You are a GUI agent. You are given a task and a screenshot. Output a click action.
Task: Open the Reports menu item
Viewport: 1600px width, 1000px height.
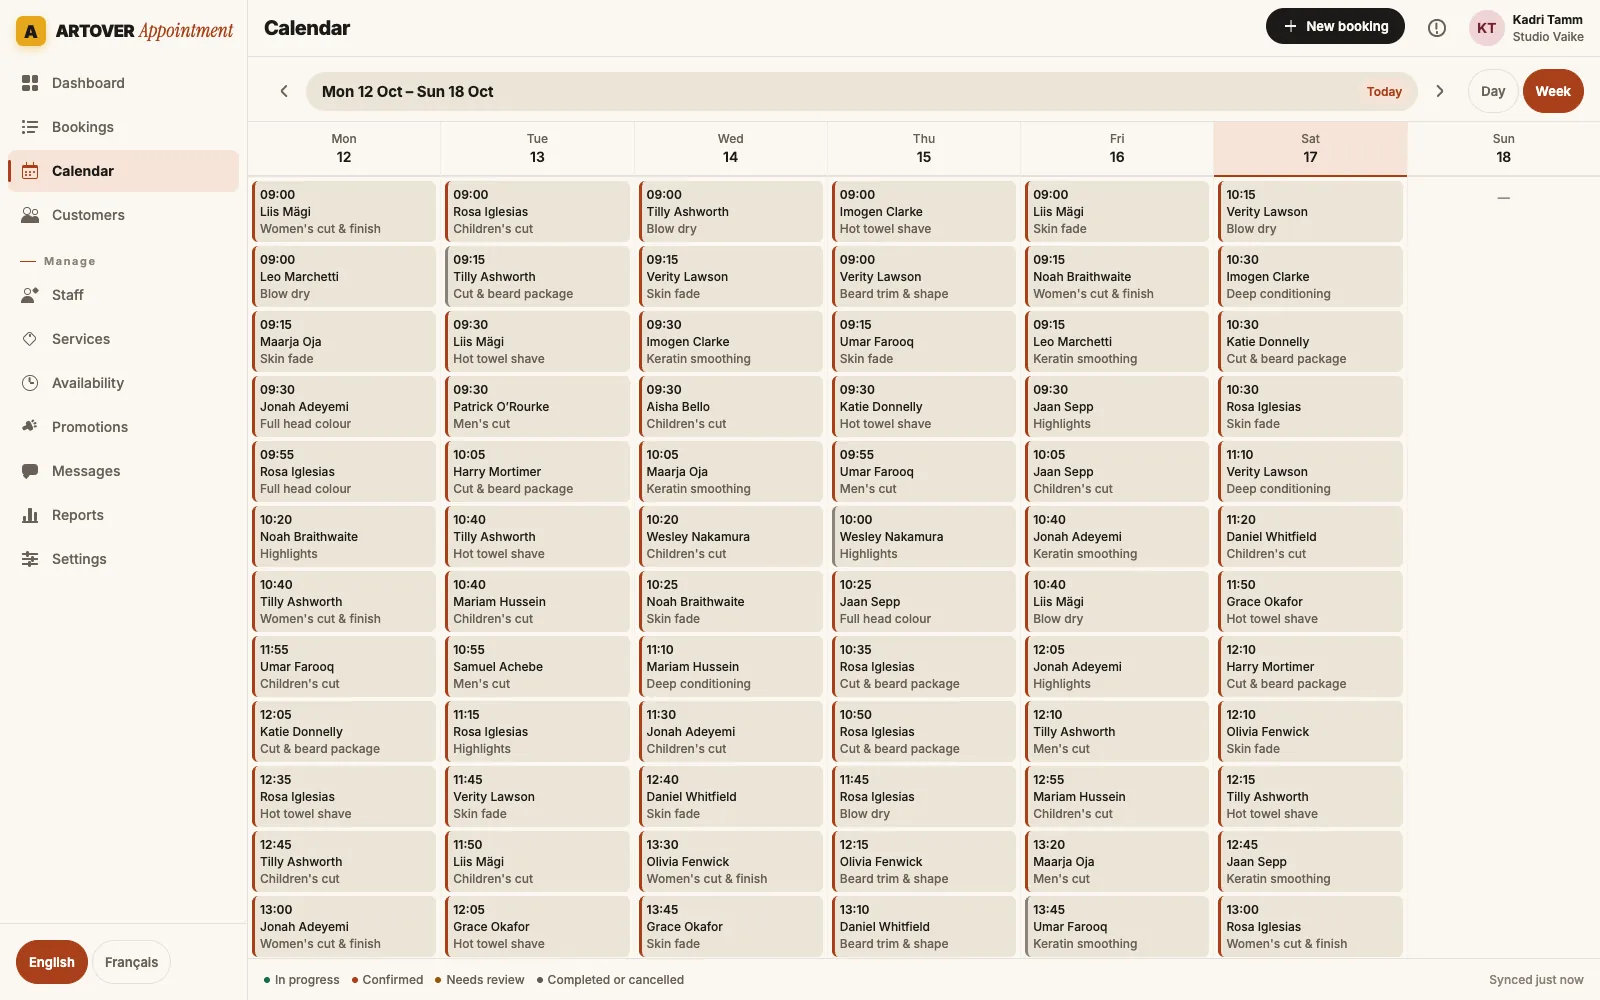(124, 515)
